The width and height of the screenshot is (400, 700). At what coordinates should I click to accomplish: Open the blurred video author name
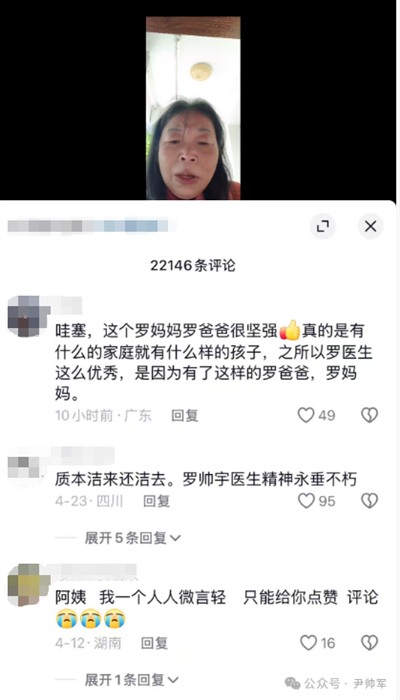pyautogui.click(x=88, y=226)
